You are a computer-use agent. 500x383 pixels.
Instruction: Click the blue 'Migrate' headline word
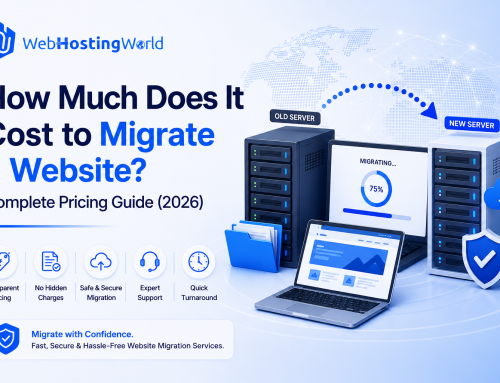tap(157, 135)
